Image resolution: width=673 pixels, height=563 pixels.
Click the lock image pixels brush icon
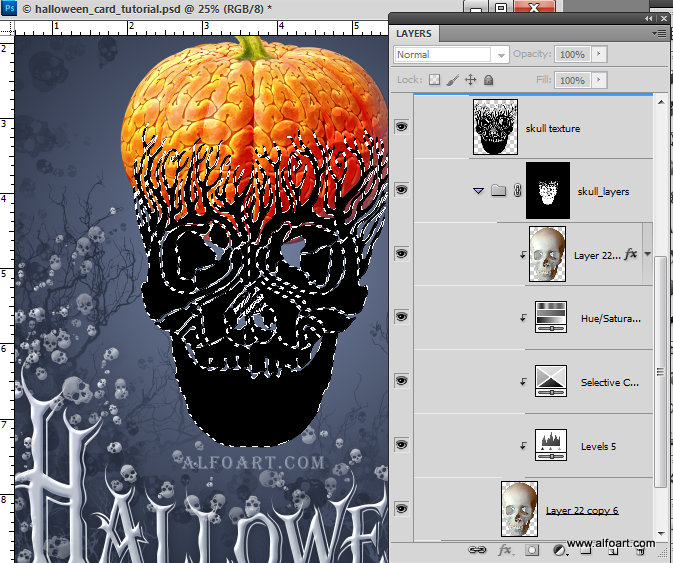(452, 80)
